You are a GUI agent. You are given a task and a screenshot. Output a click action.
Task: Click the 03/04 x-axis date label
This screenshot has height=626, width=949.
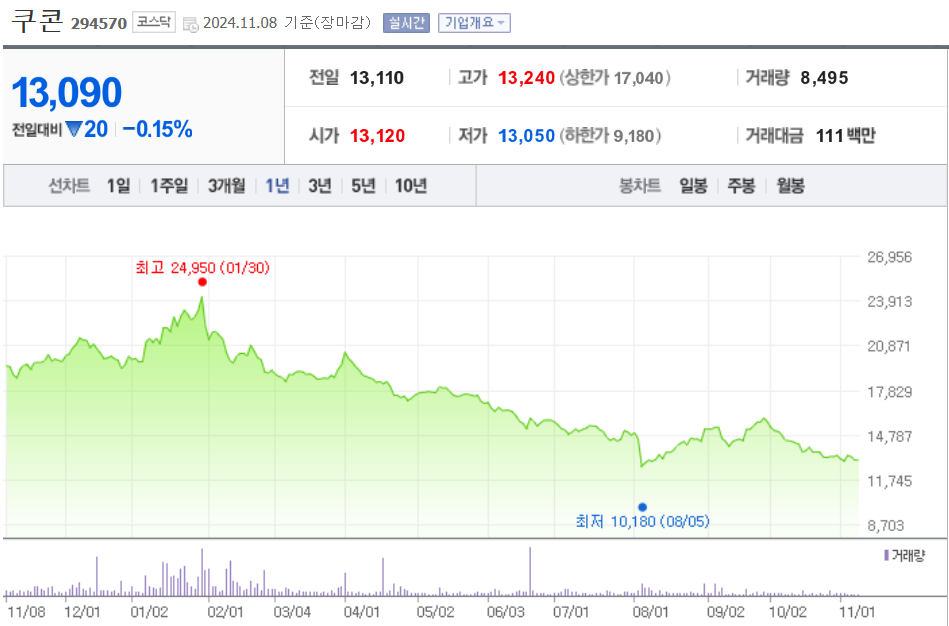tap(292, 611)
